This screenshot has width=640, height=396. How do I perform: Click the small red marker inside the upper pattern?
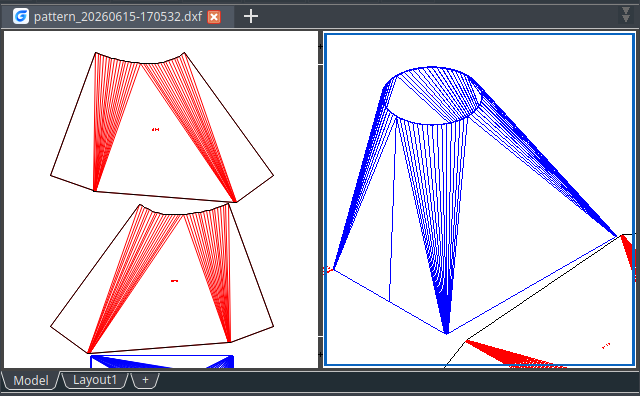pyautogui.click(x=156, y=129)
